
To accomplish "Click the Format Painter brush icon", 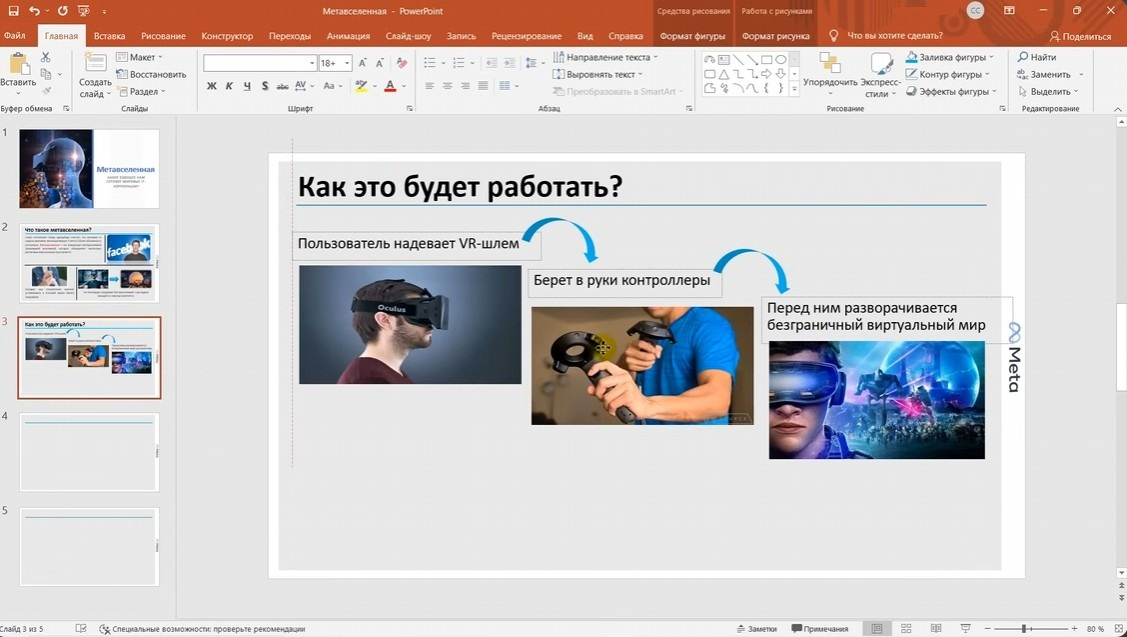I will [x=45, y=91].
